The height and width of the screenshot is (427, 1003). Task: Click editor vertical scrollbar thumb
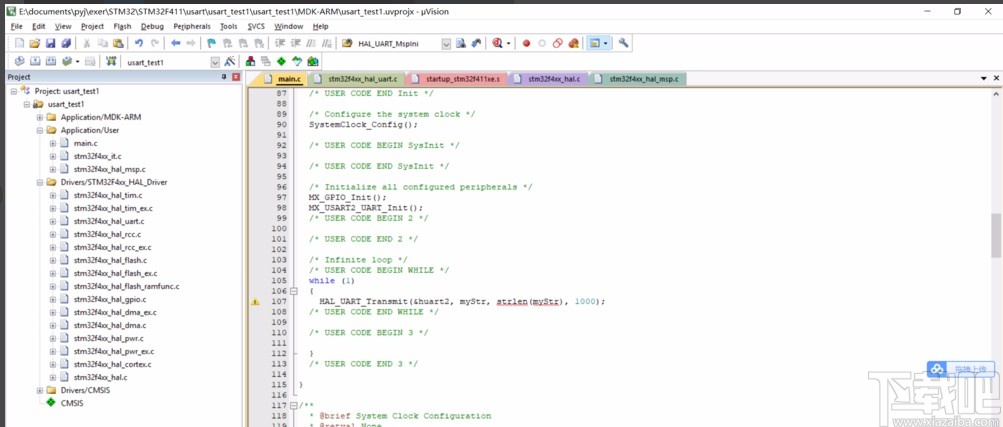coord(996,235)
